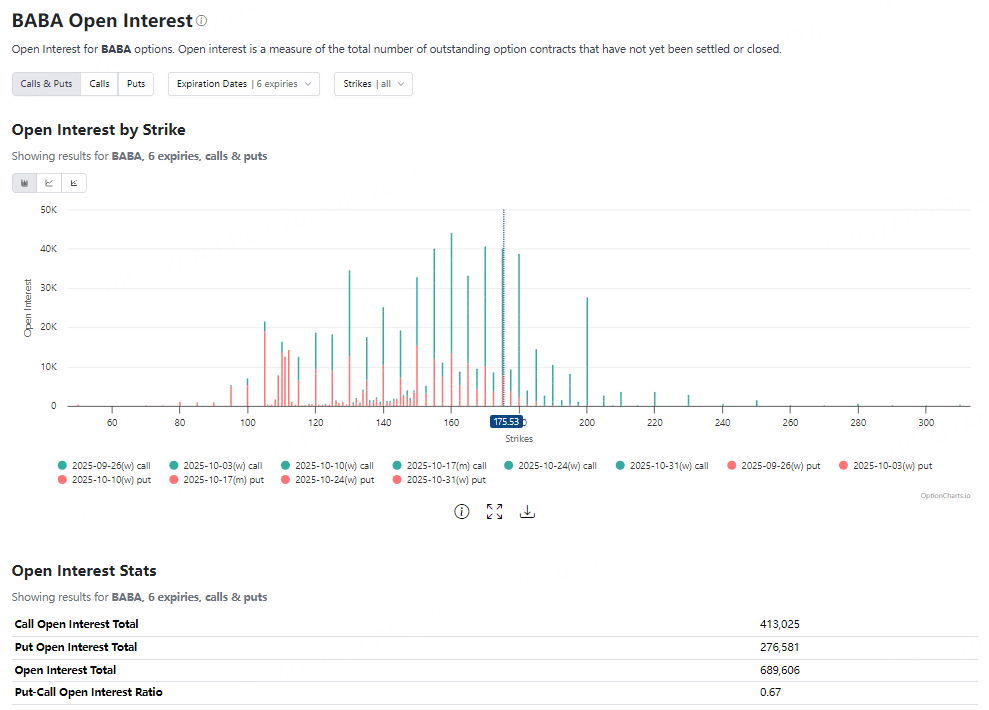Click the Put Open Interest Total value 276,581
Image resolution: width=989 pixels, height=710 pixels.
(780, 647)
